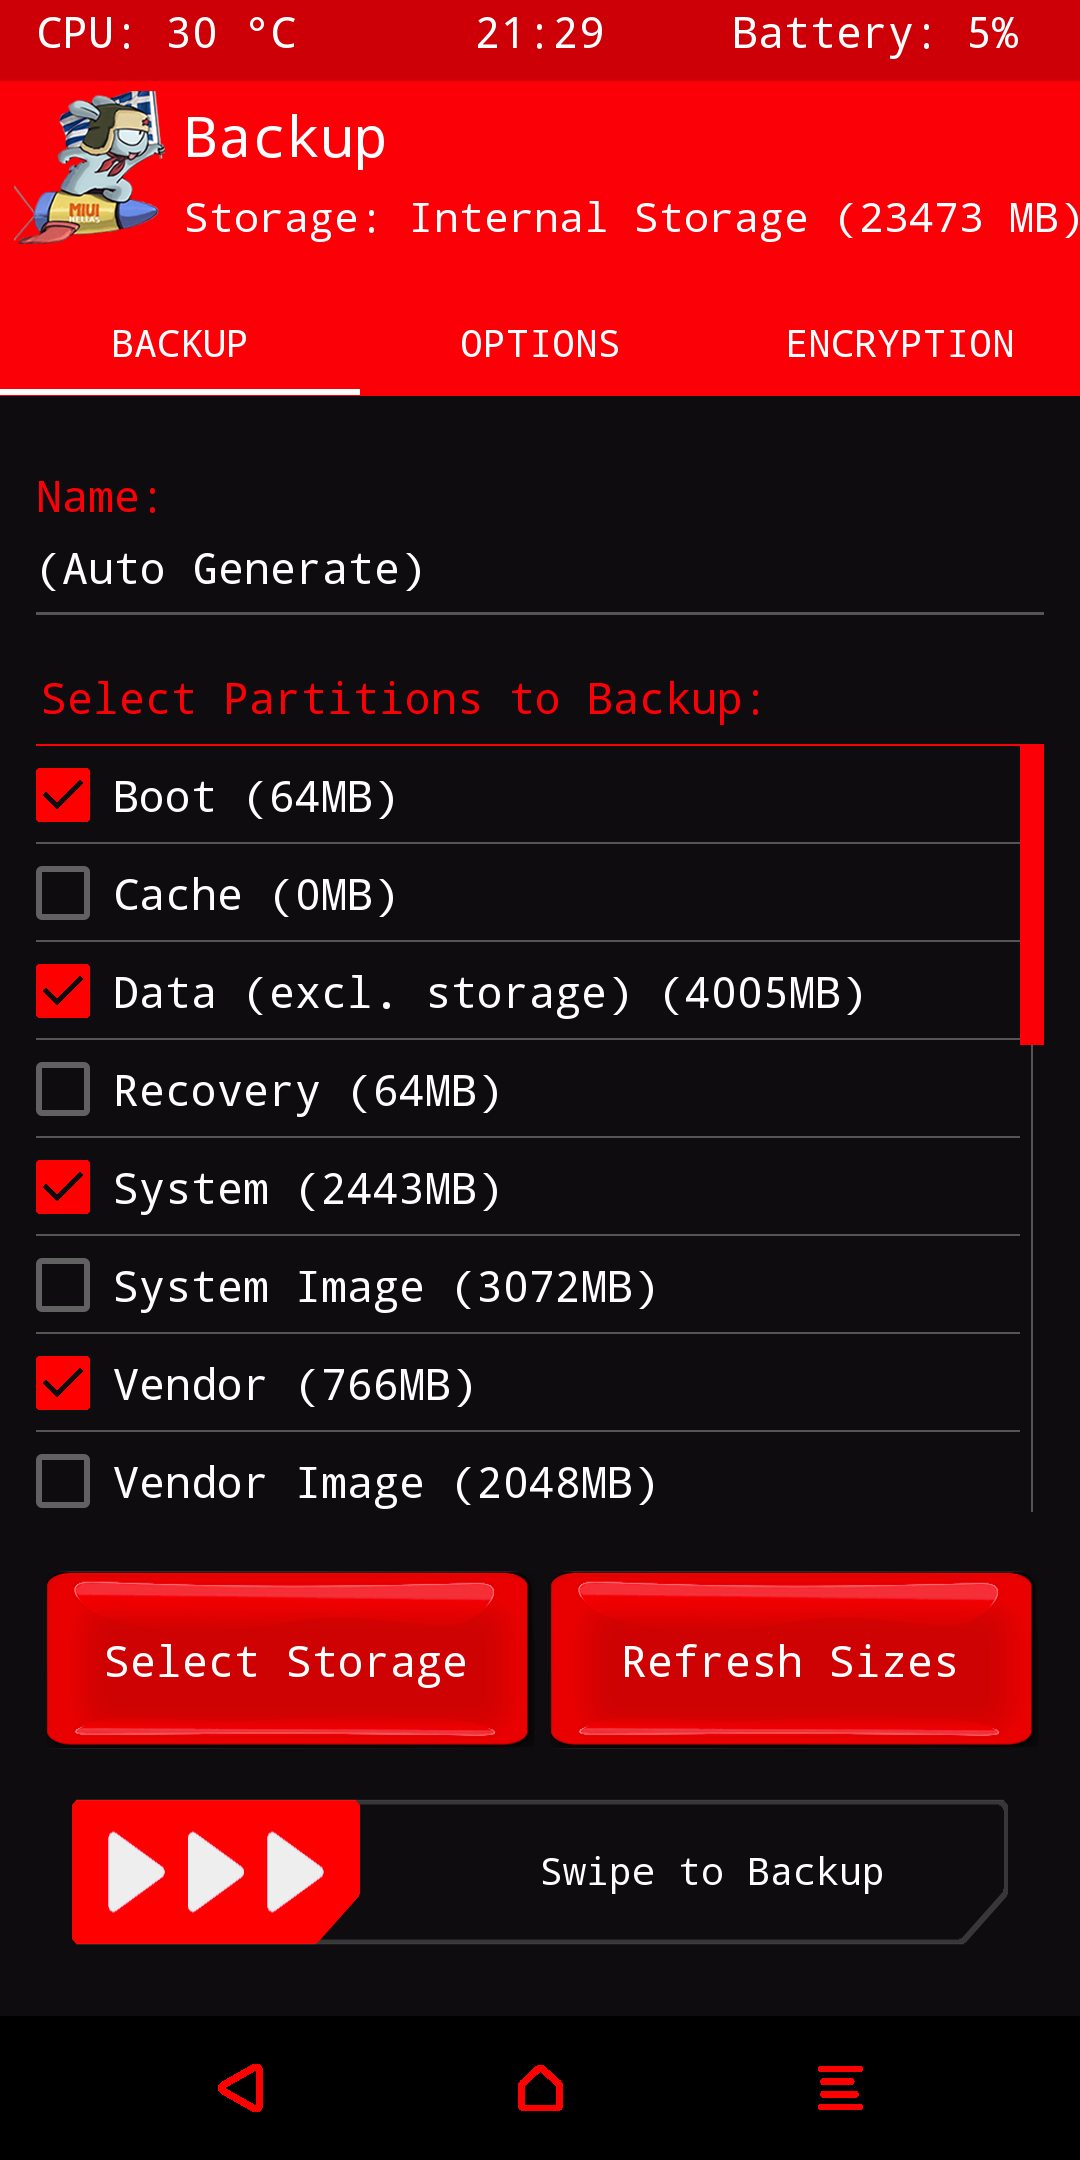Select the Vendor Image checkbox
Image resolution: width=1080 pixels, height=2160 pixels.
[x=63, y=1481]
